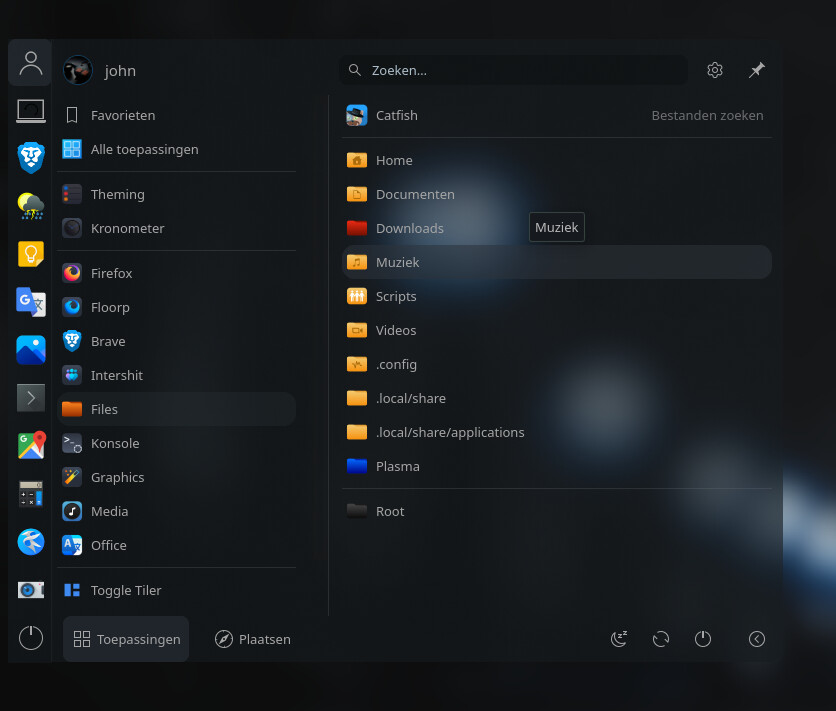Open the .local/share/applications folder
This screenshot has width=836, height=711.
tap(557, 432)
